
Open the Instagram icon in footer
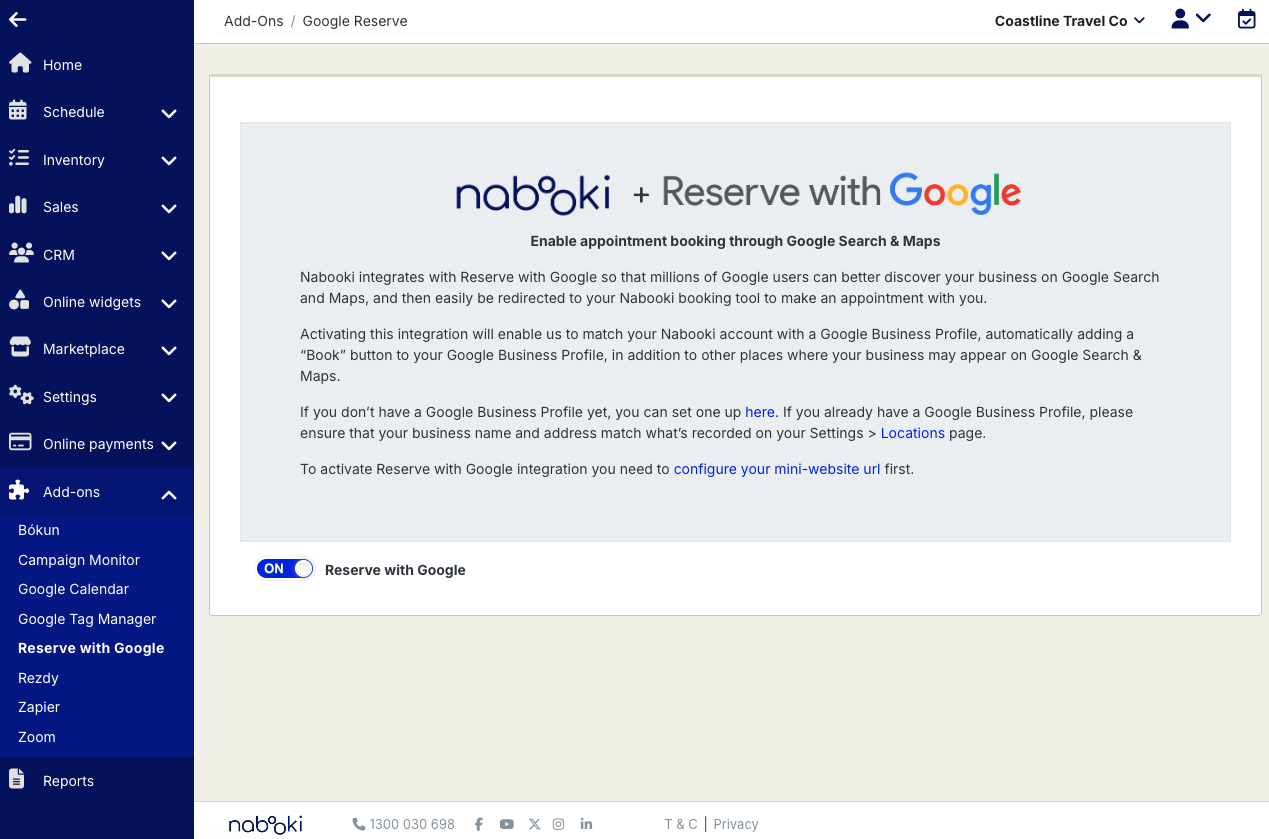coord(559,824)
